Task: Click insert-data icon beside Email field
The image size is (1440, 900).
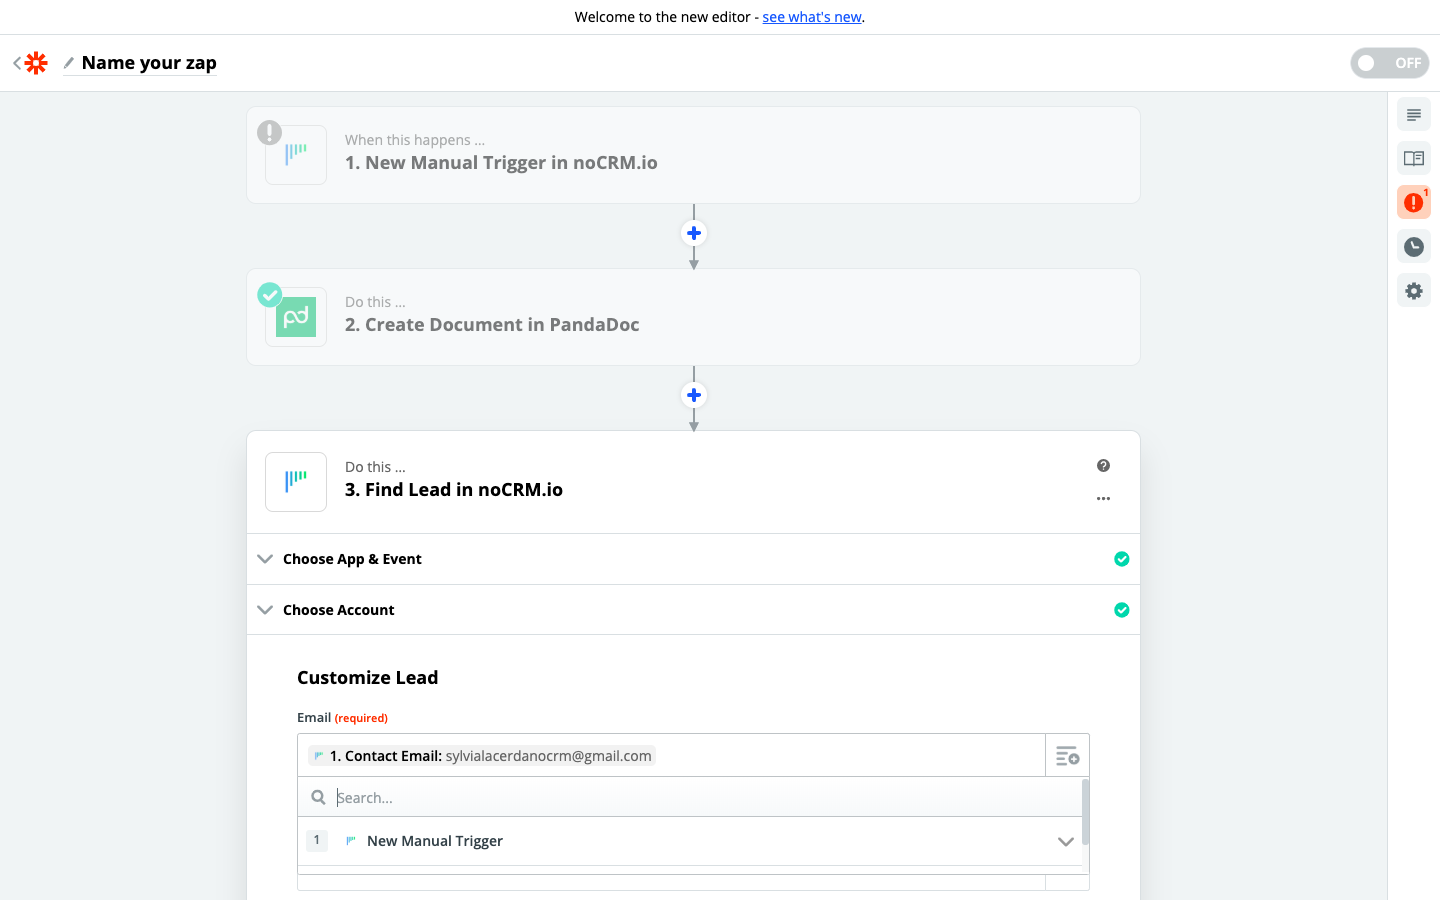Action: [x=1067, y=756]
